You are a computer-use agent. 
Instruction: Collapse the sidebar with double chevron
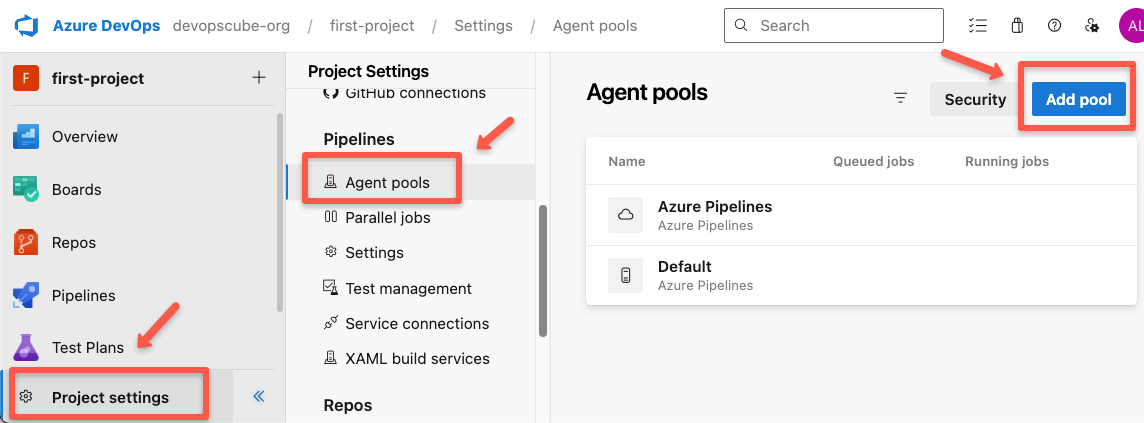(258, 397)
